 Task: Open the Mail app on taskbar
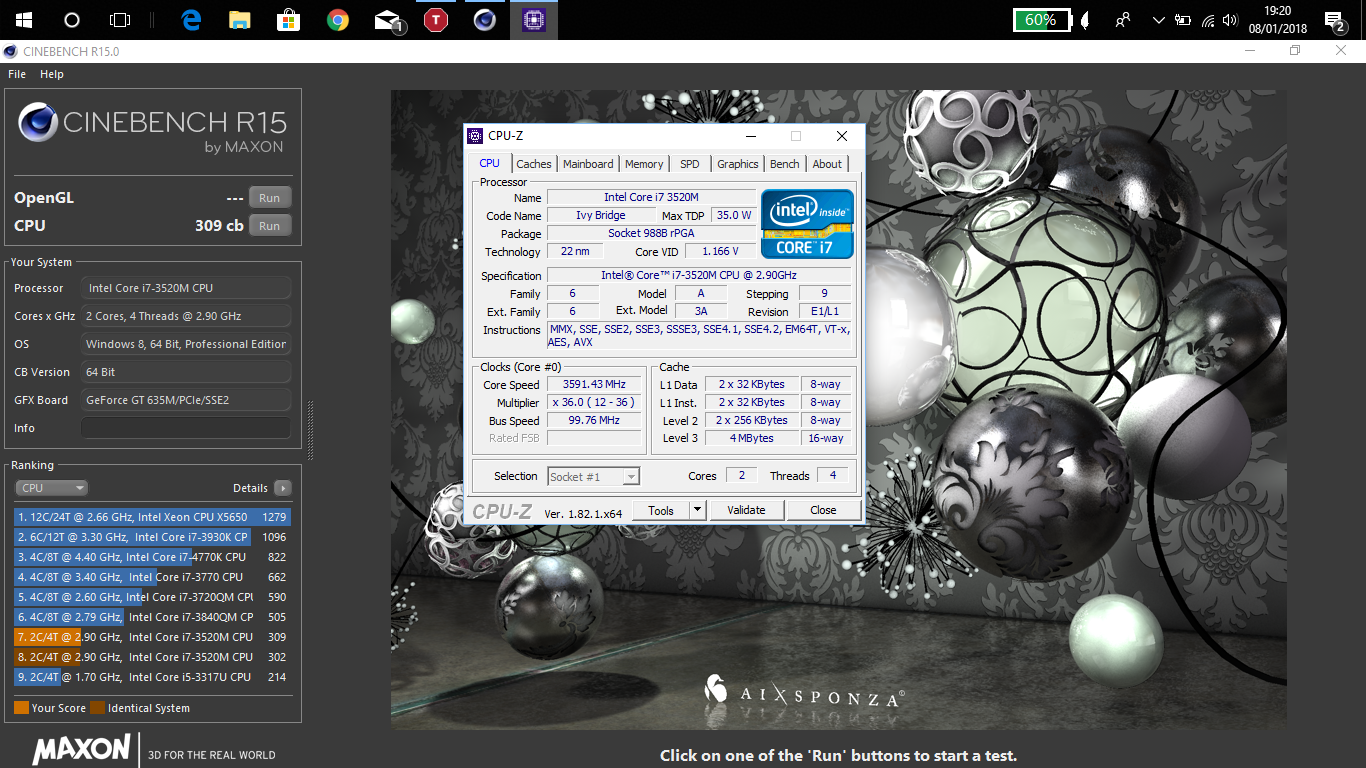pyautogui.click(x=388, y=20)
